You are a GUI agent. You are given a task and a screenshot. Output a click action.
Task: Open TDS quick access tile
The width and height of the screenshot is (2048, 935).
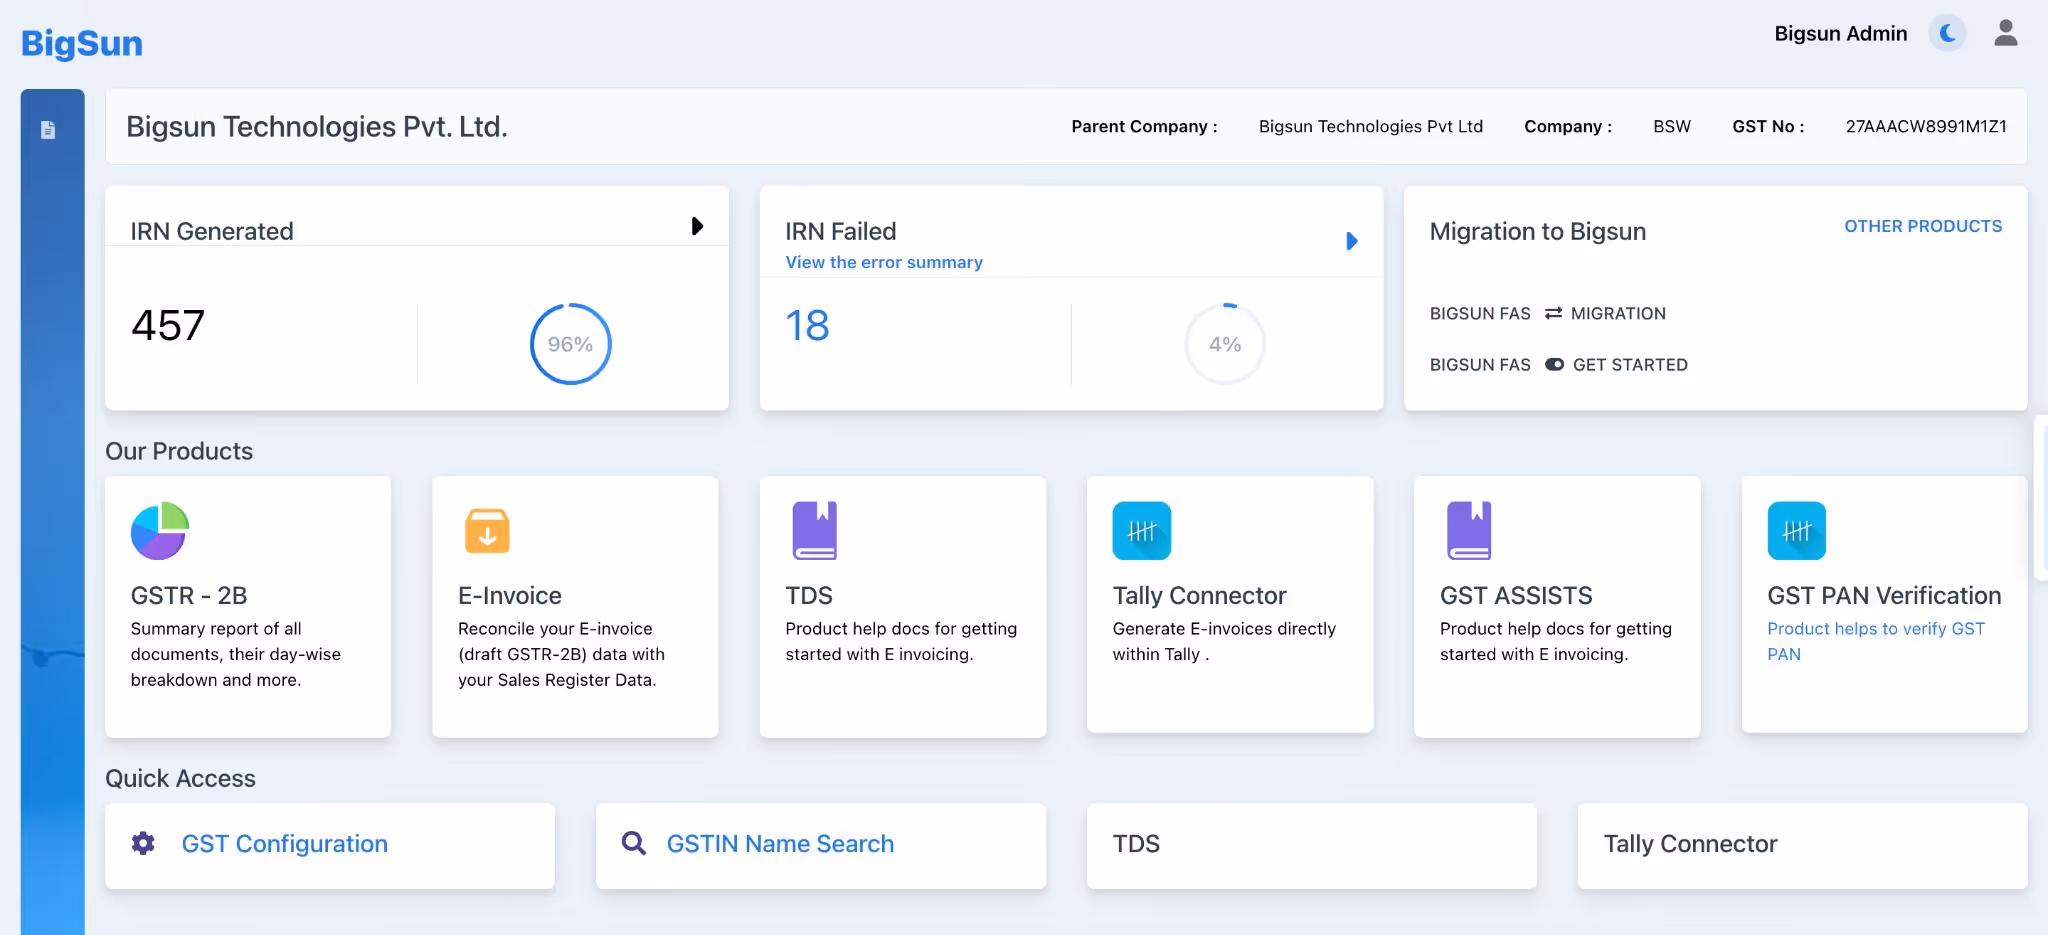click(x=1311, y=846)
